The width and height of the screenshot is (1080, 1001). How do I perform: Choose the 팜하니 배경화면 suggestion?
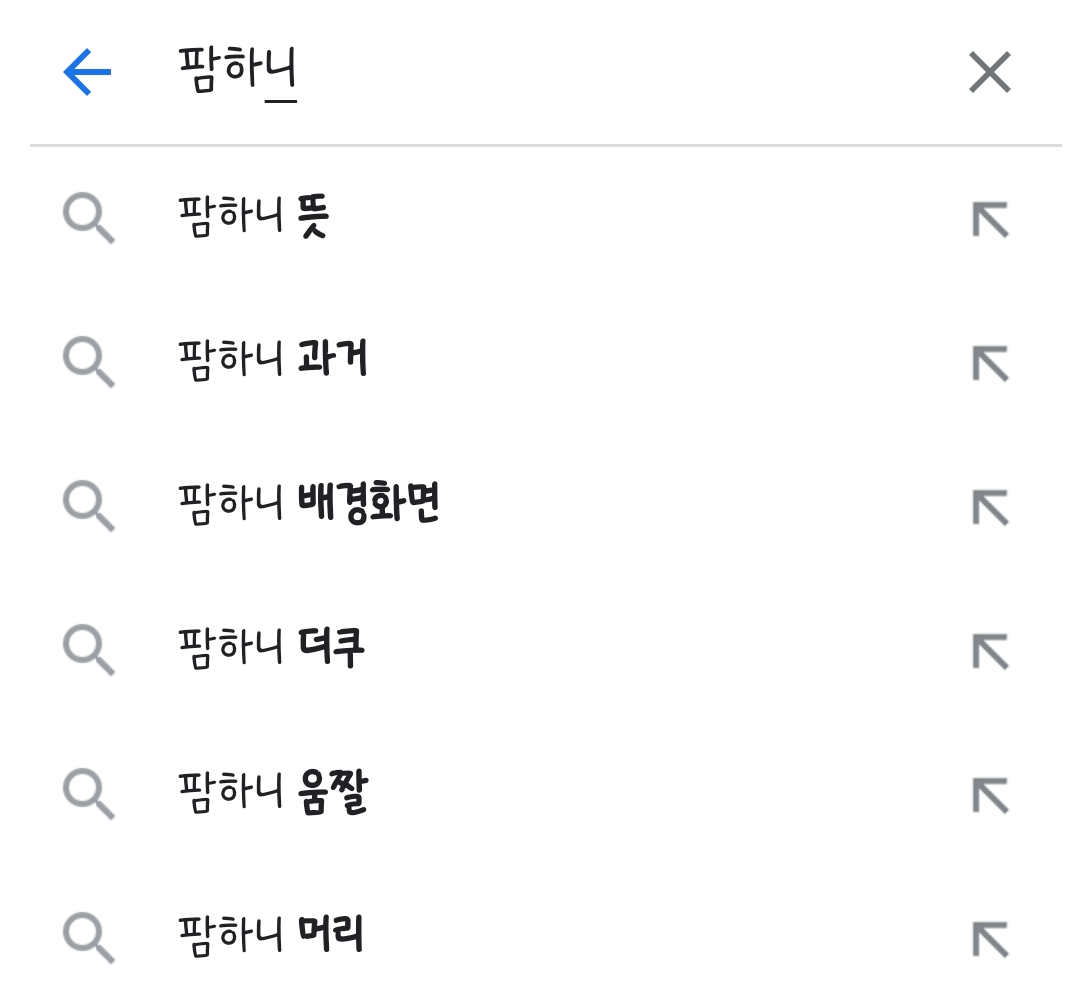coord(308,505)
